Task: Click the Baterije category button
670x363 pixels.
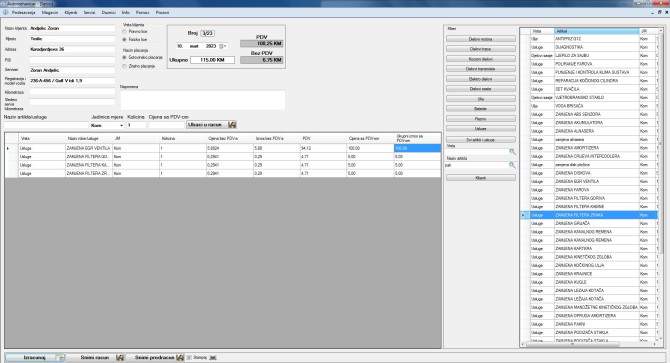Action: (x=481, y=108)
